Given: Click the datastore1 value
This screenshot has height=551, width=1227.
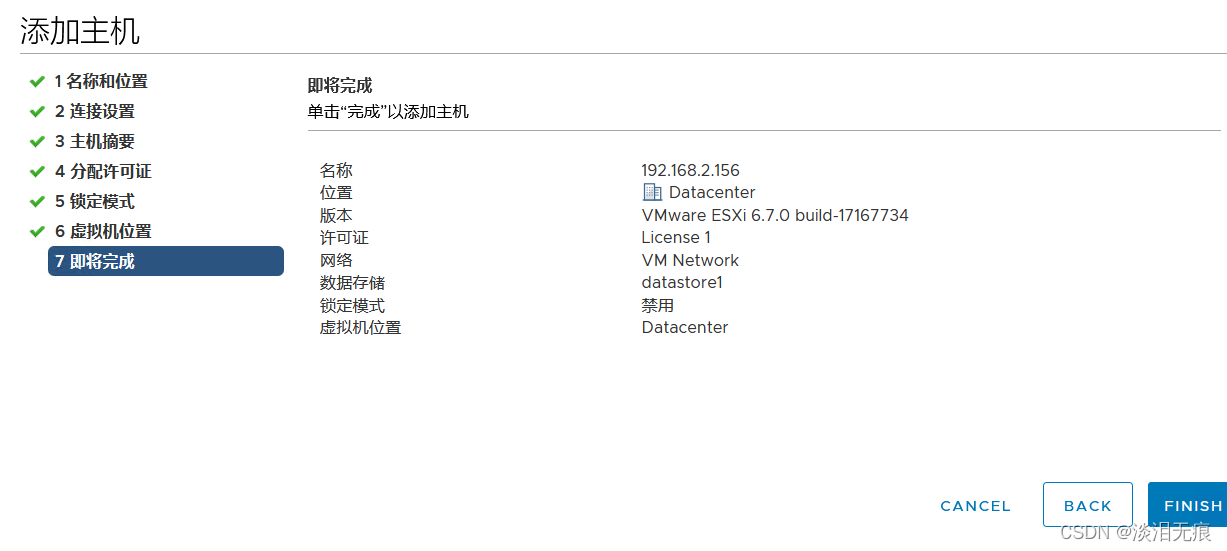Looking at the screenshot, I should click(x=682, y=282).
